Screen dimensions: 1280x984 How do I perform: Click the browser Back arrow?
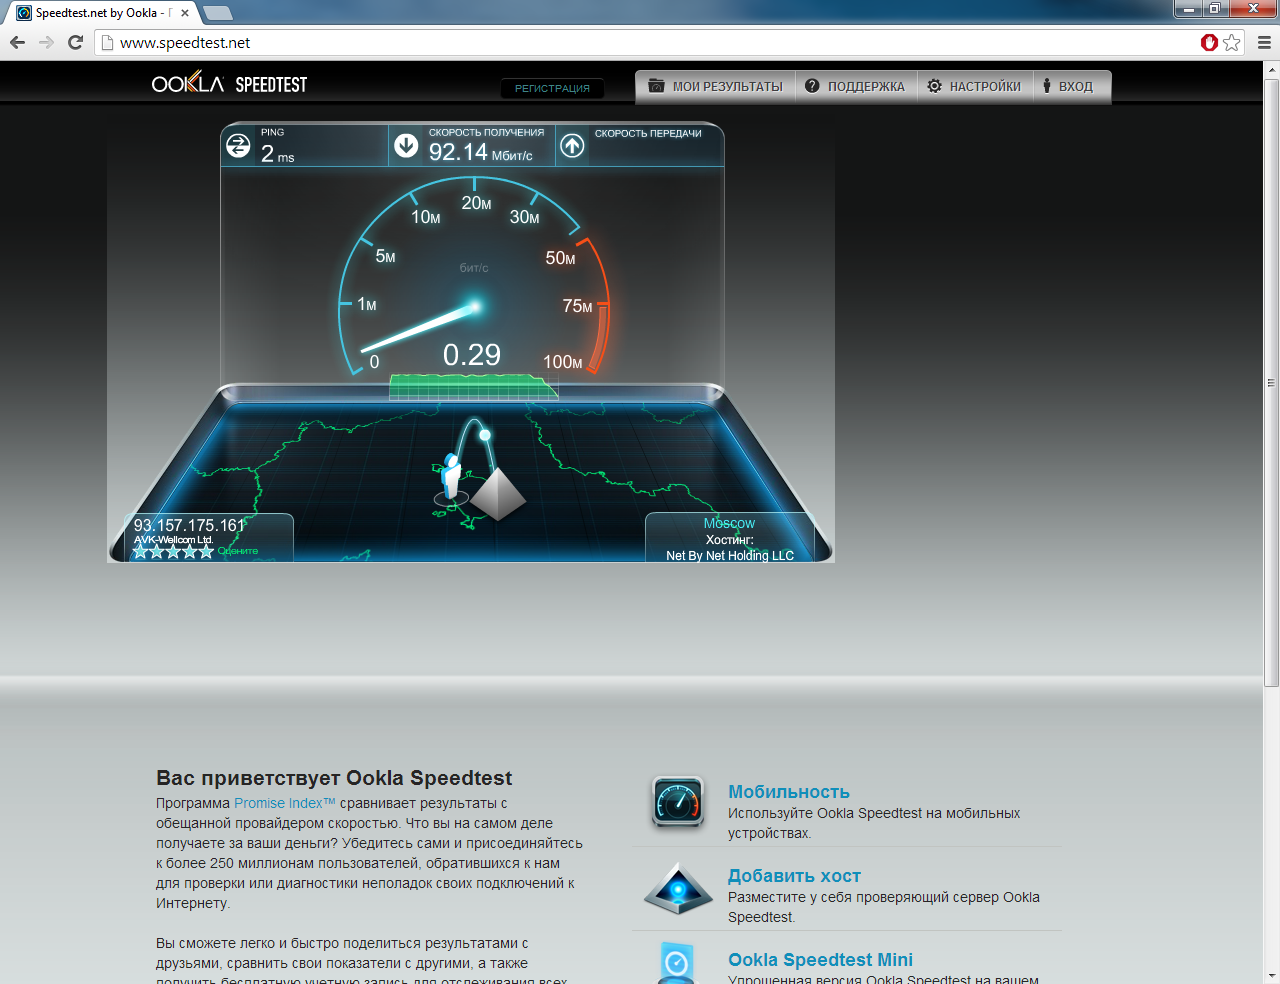click(17, 42)
